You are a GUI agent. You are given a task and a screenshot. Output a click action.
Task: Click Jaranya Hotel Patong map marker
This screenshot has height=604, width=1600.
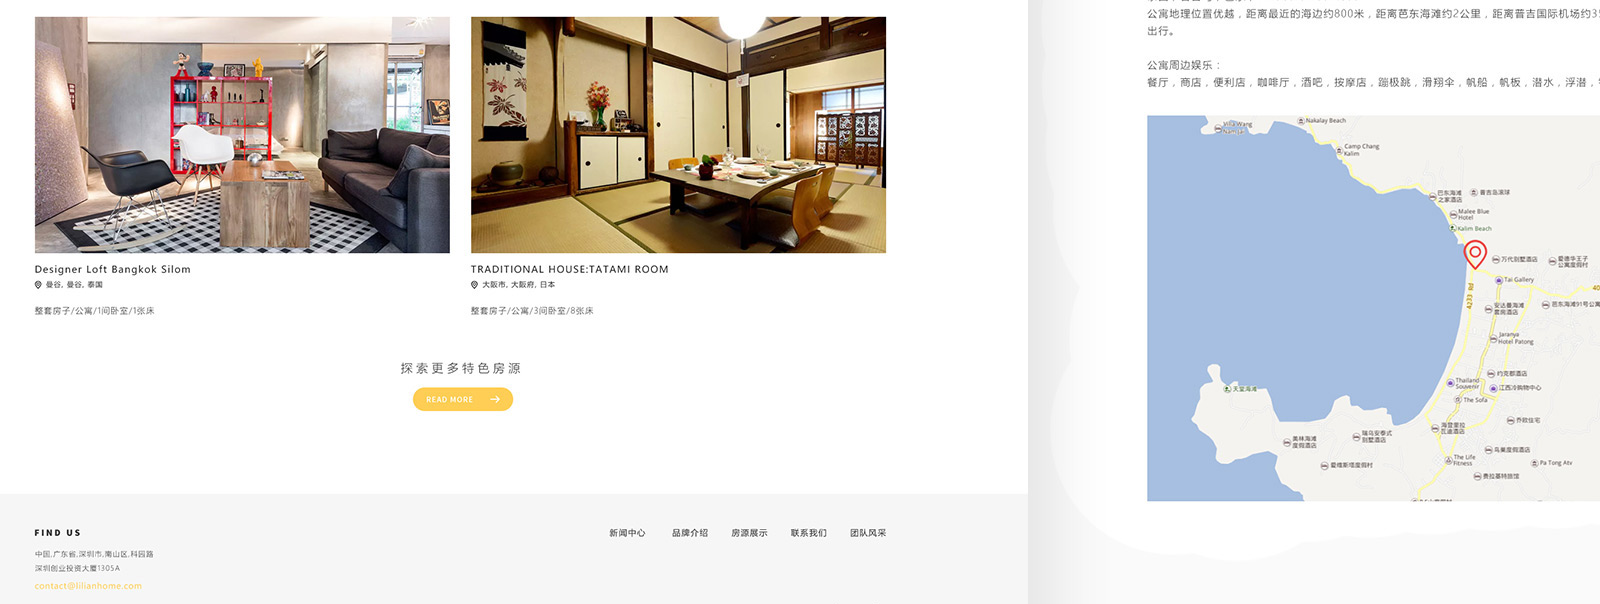pyautogui.click(x=1493, y=339)
